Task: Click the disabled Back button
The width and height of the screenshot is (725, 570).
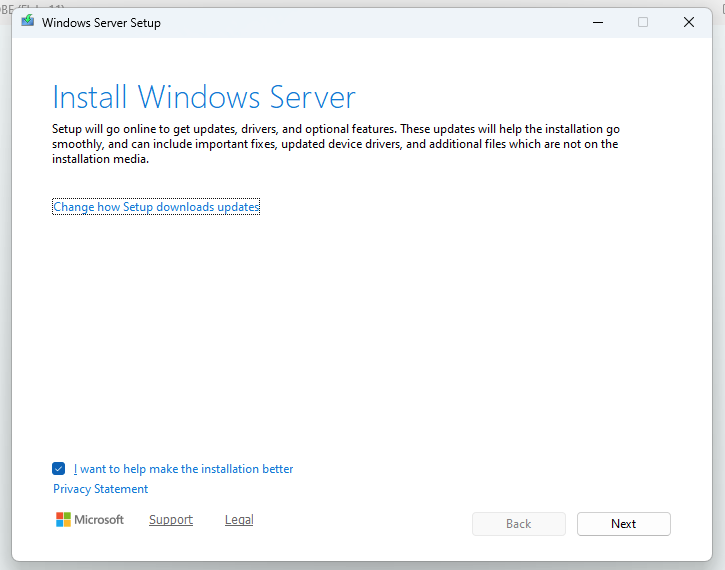Action: pos(518,524)
